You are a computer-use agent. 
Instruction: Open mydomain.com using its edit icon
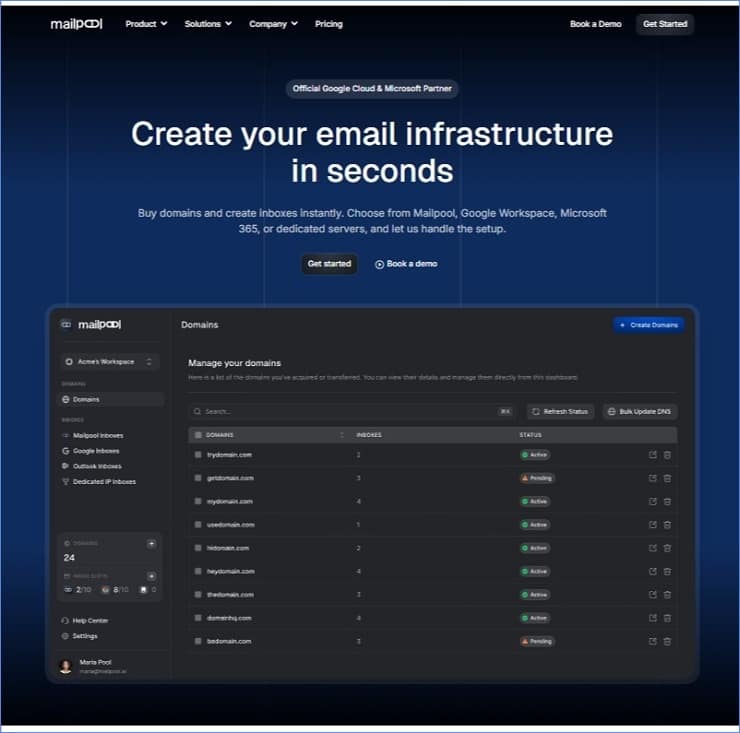click(653, 501)
